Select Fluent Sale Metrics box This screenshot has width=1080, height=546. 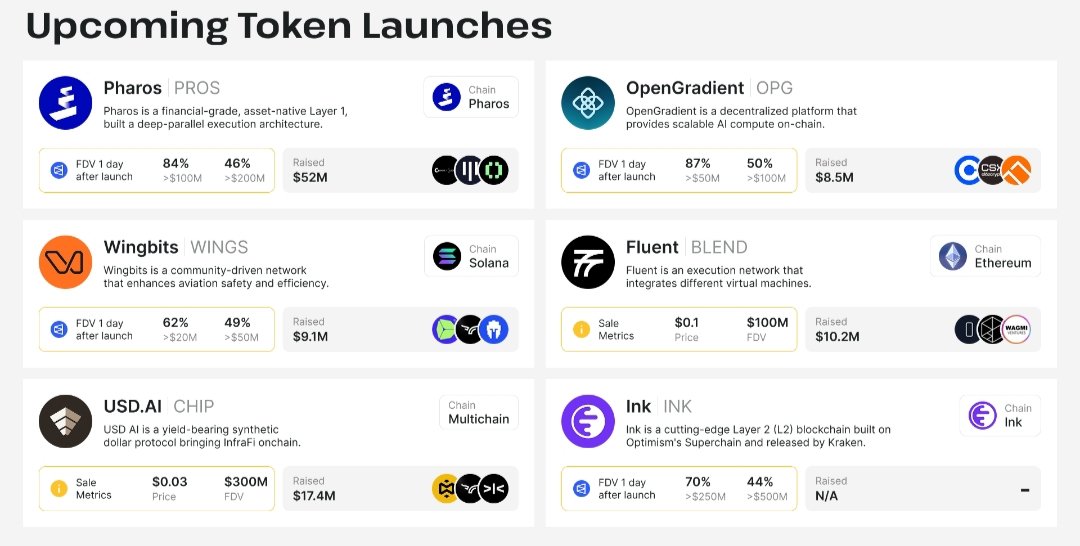coord(679,329)
